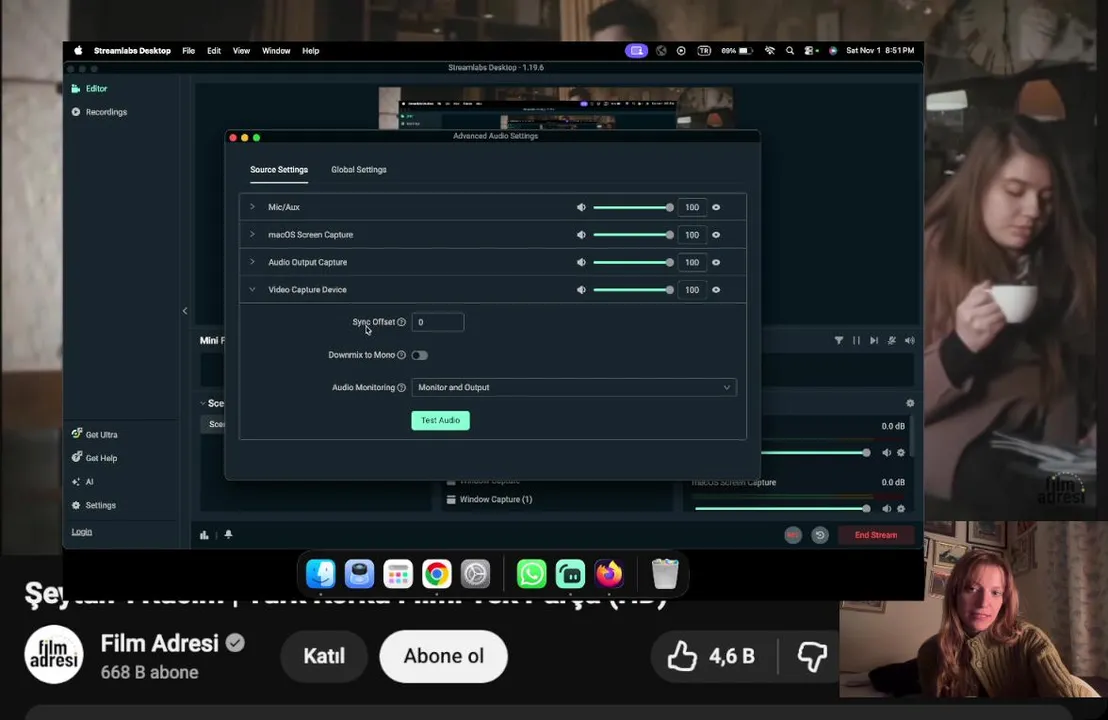
Task: Mute the Video Capture Device speaker icon
Action: tap(581, 290)
